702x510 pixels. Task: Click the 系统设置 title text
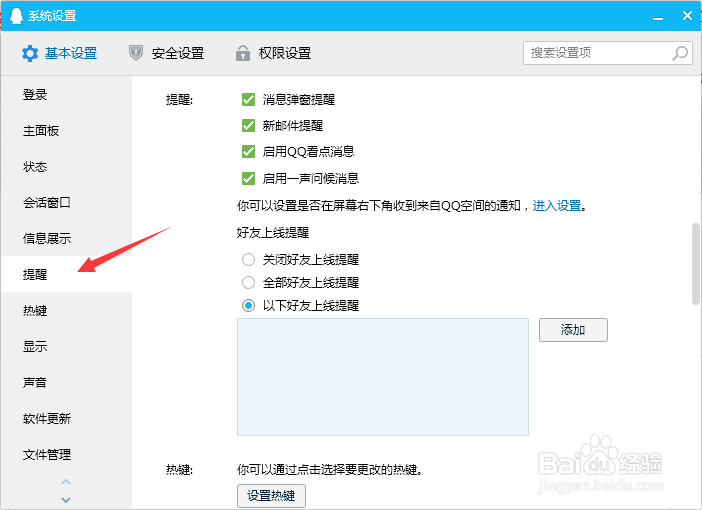tap(52, 16)
